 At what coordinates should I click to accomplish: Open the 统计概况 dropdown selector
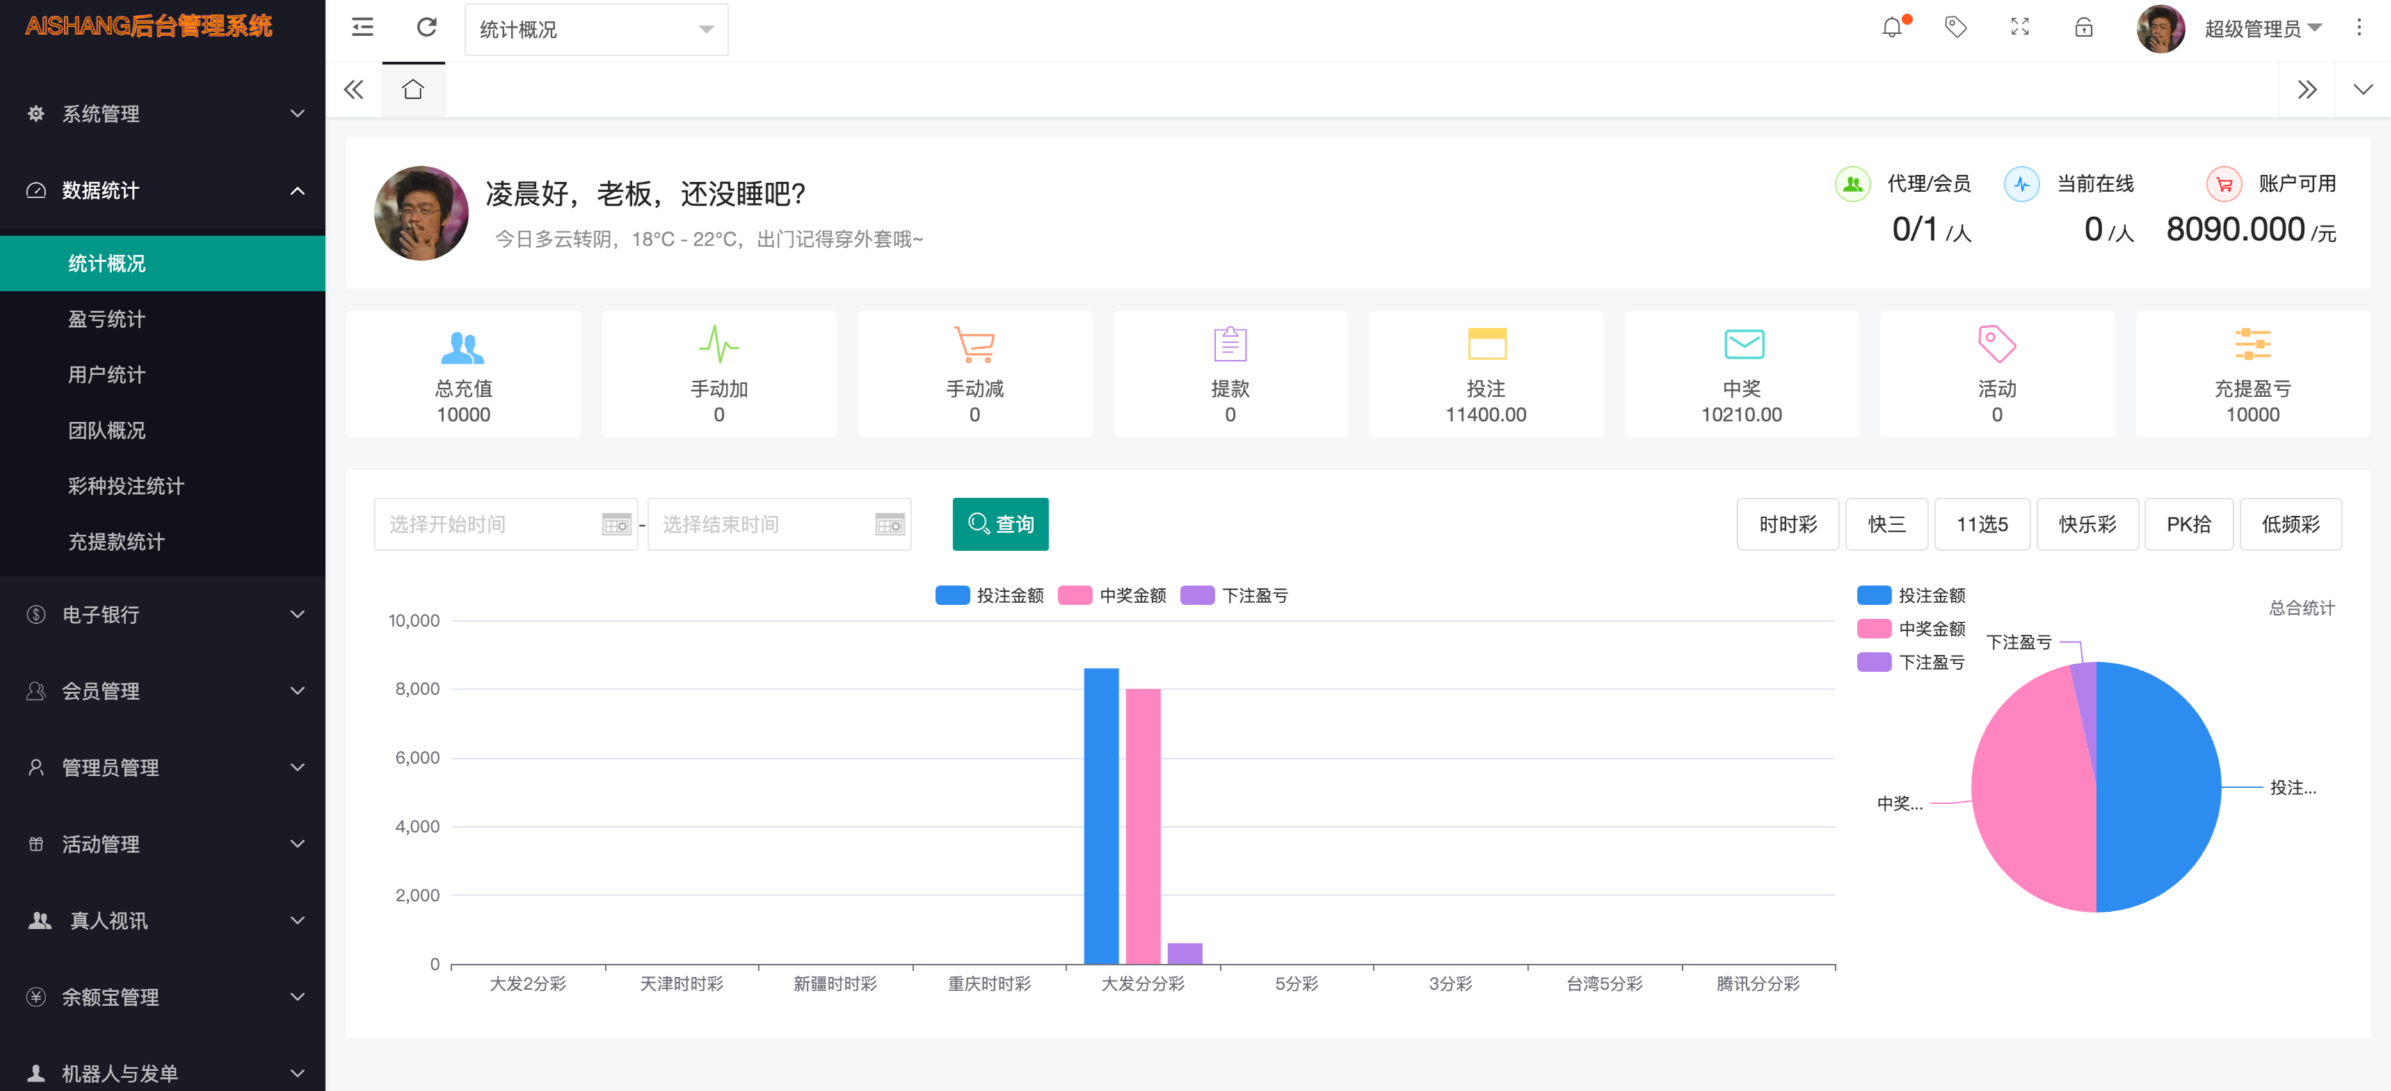click(596, 30)
